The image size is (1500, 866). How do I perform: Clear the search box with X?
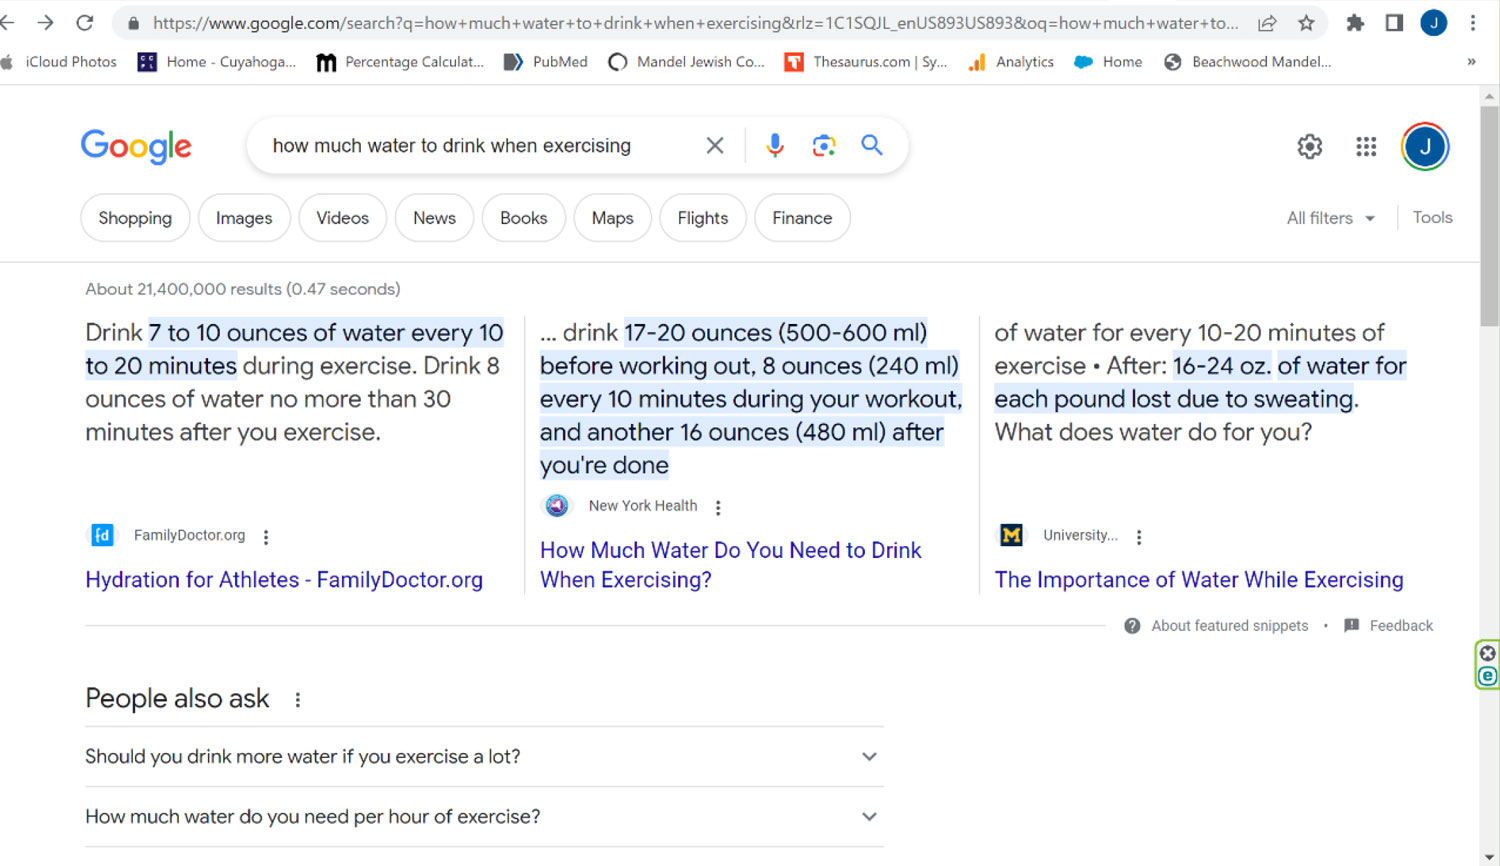coord(715,146)
